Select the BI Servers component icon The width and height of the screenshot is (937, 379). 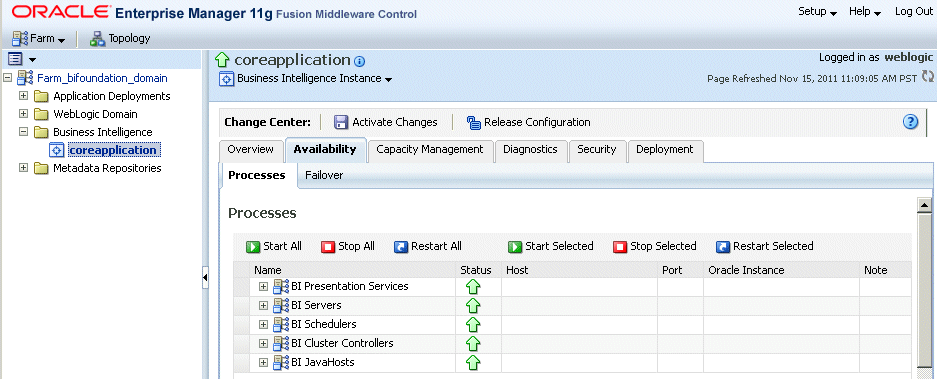(281, 306)
